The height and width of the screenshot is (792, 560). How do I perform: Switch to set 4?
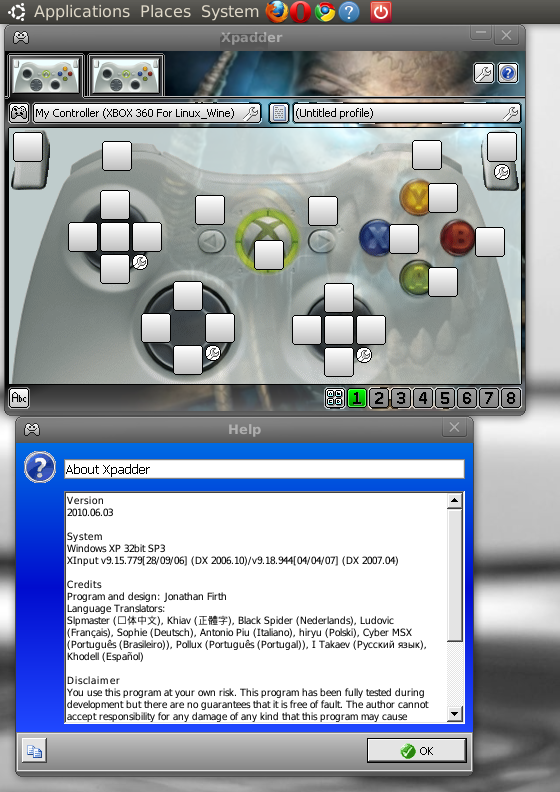[x=423, y=398]
